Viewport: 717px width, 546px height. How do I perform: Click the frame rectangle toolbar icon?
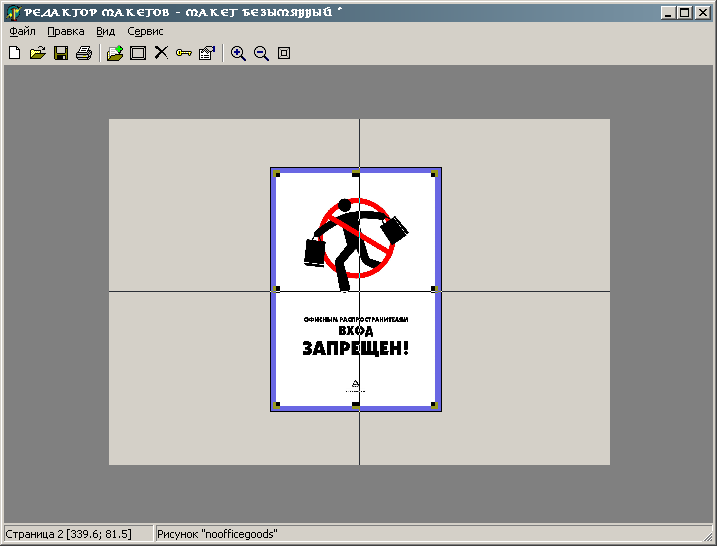[138, 53]
